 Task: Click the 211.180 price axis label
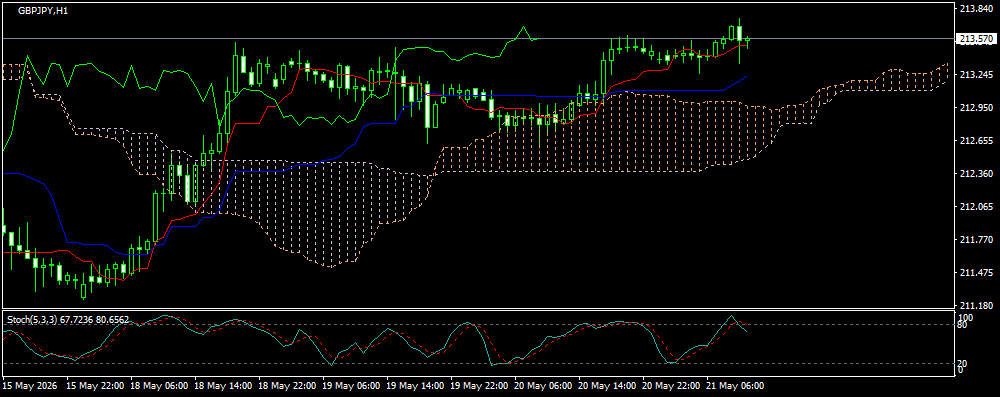[976, 305]
